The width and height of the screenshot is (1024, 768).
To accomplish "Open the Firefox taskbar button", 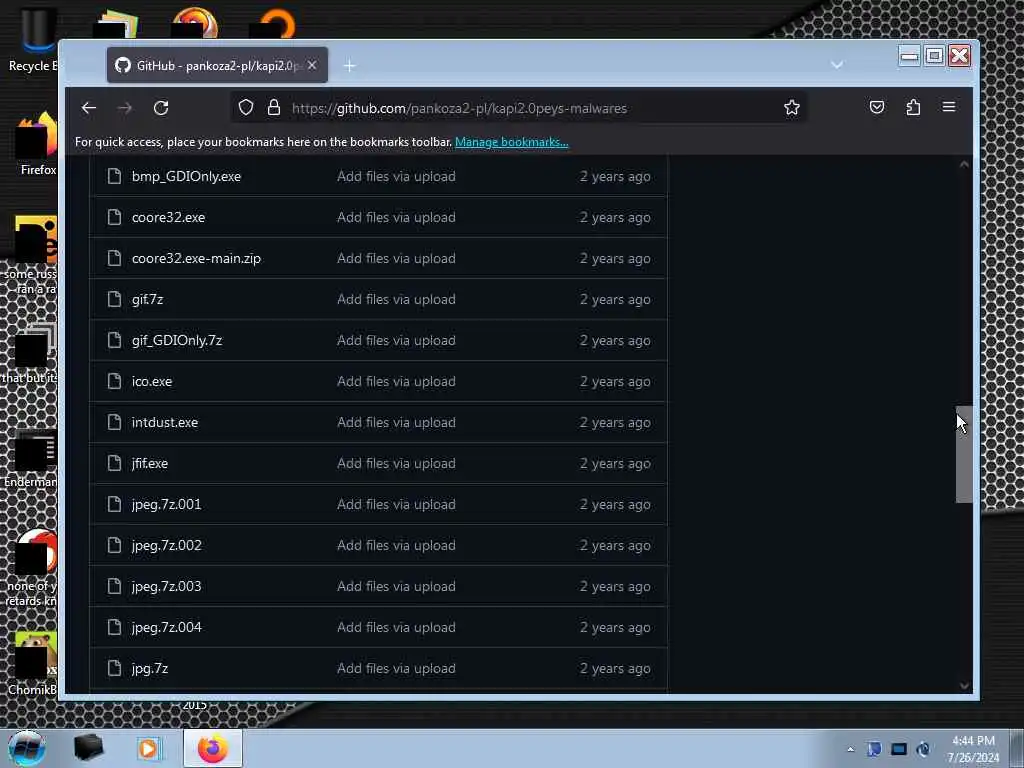I will pyautogui.click(x=212, y=748).
